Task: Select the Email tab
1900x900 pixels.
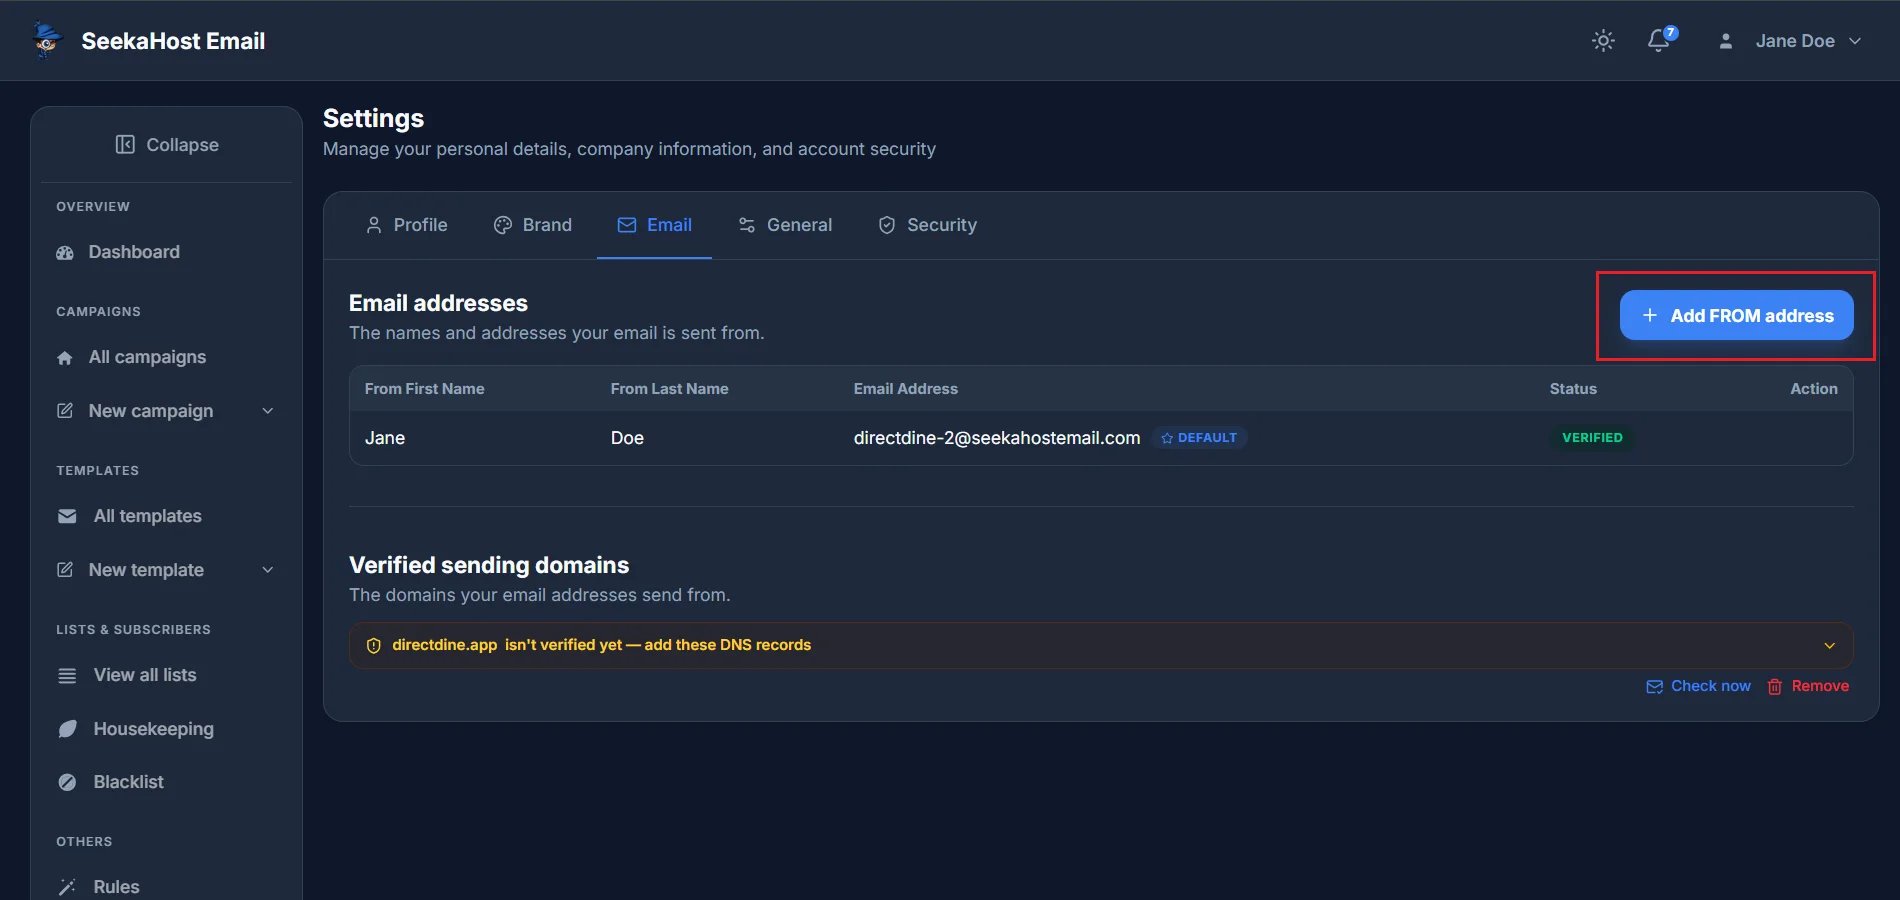Action: tap(655, 225)
